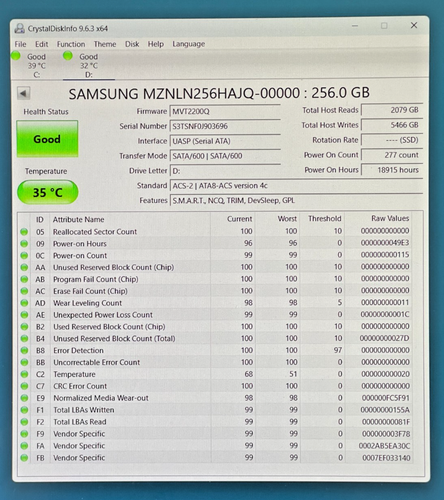Click status dot for Program Fail Count (Chip)
Screen dimensions: 444x500
click(24, 279)
